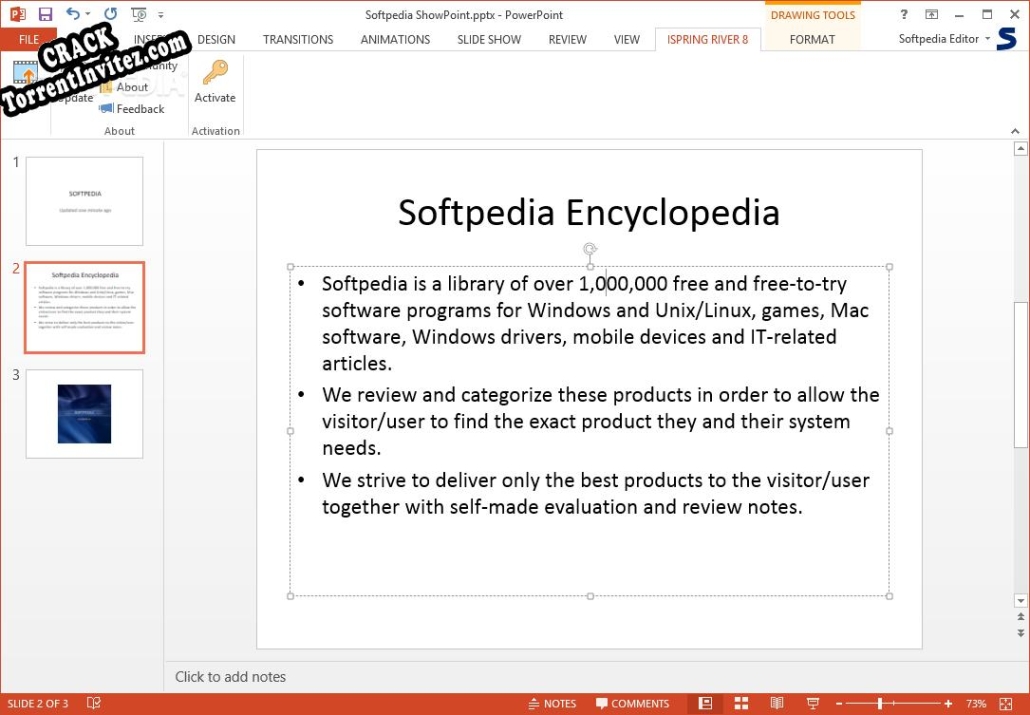Open PowerPoint Help question mark icon
The image size is (1030, 715).
point(904,15)
